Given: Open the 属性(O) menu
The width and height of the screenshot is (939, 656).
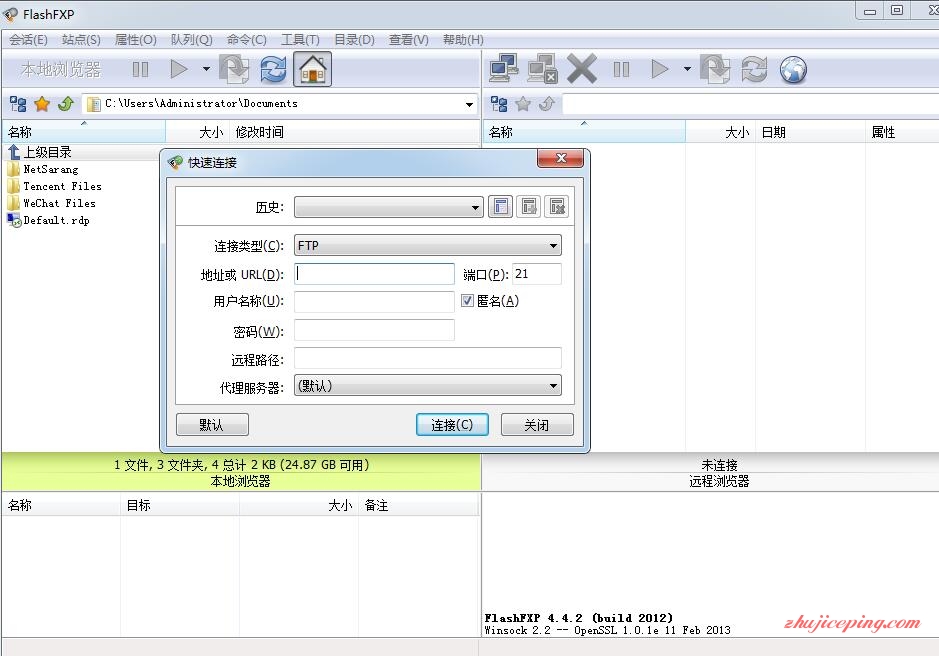Looking at the screenshot, I should click(x=135, y=40).
